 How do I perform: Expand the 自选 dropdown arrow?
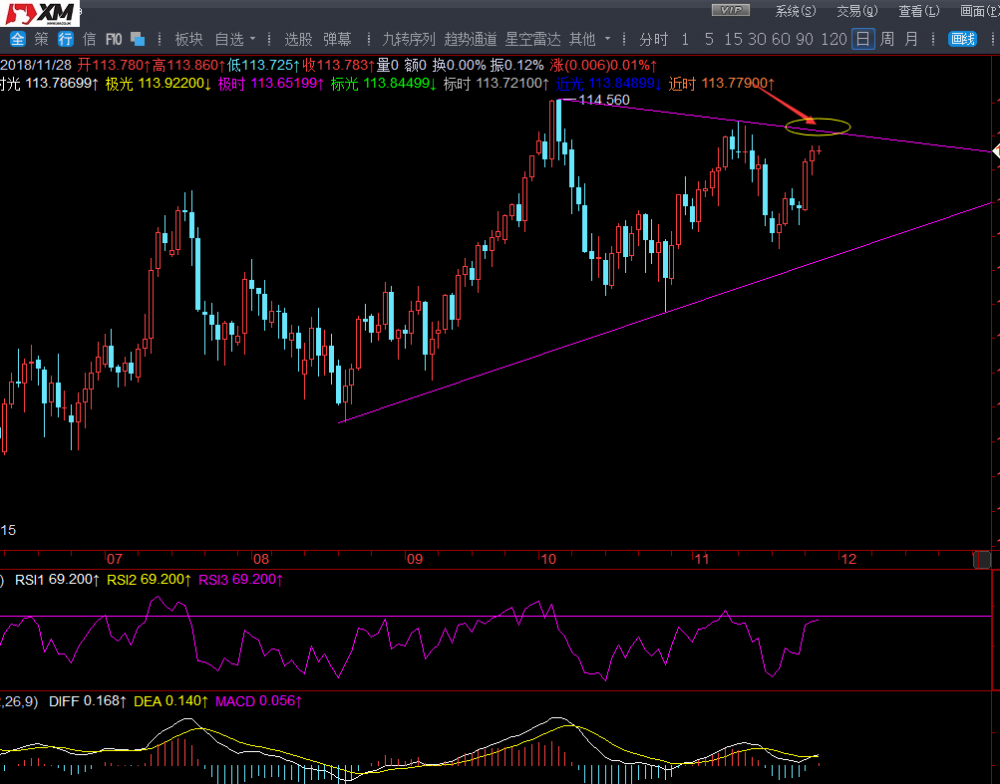point(253,40)
